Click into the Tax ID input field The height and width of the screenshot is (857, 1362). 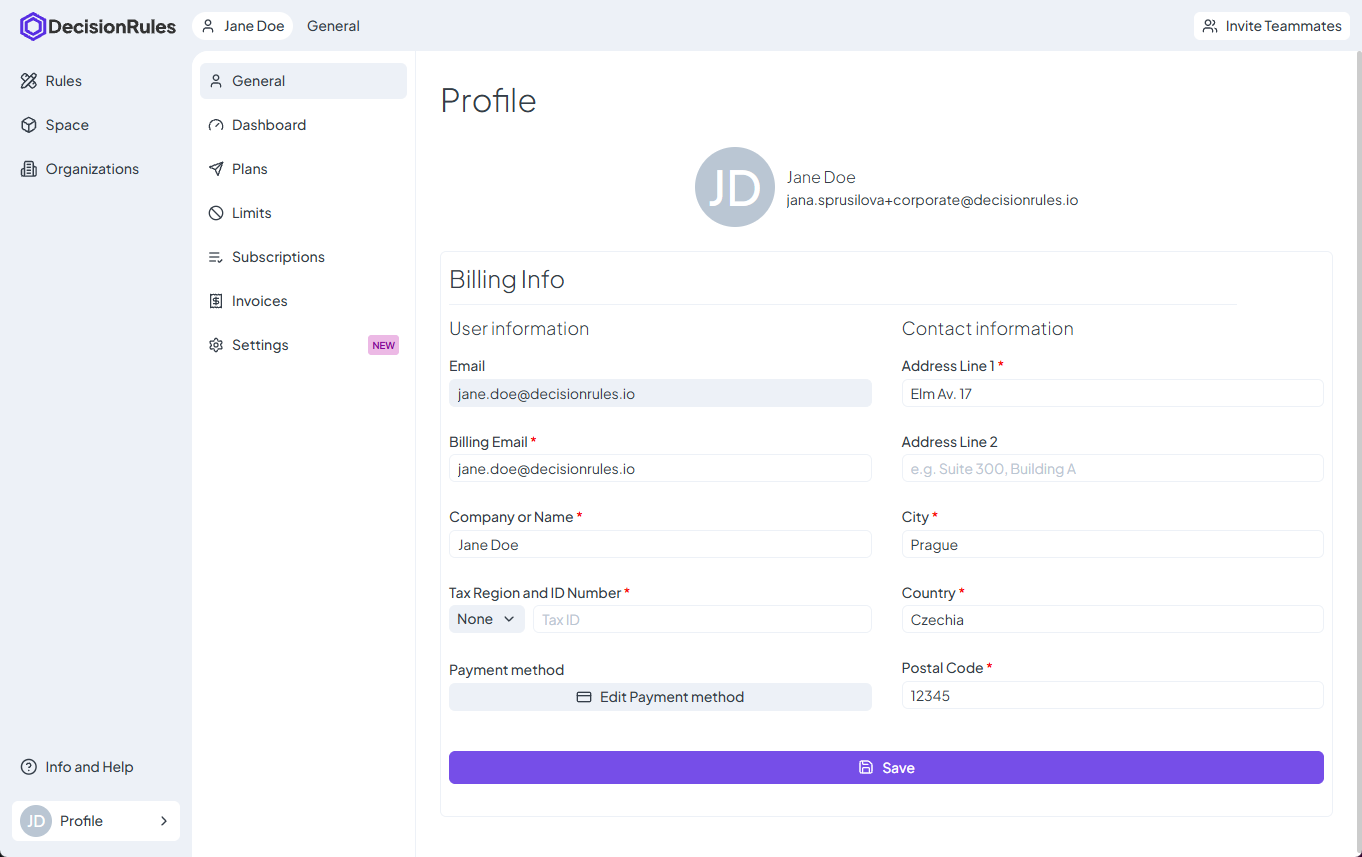701,620
